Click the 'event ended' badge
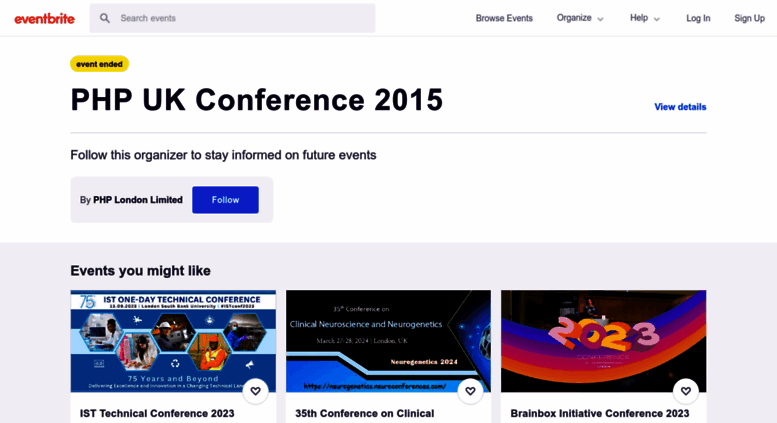The image size is (777, 423). coord(99,64)
